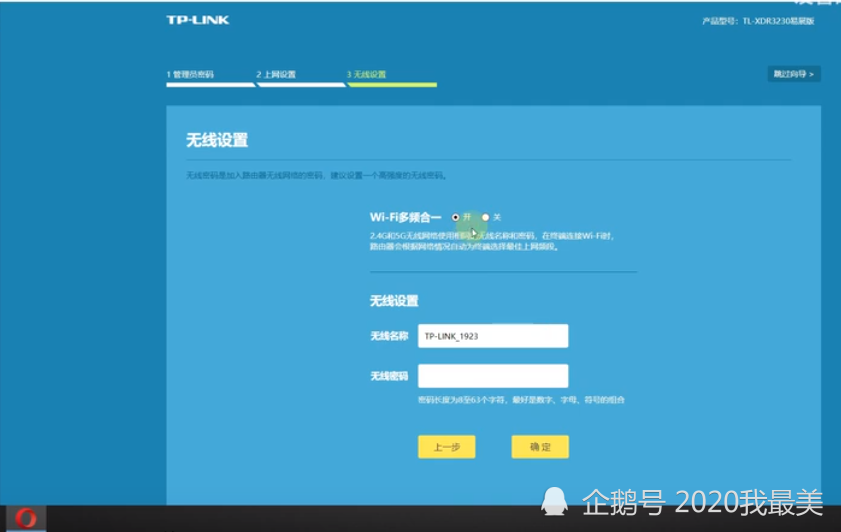Click the Wi-Fi多频合一 label
841x532 pixels.
coord(405,217)
